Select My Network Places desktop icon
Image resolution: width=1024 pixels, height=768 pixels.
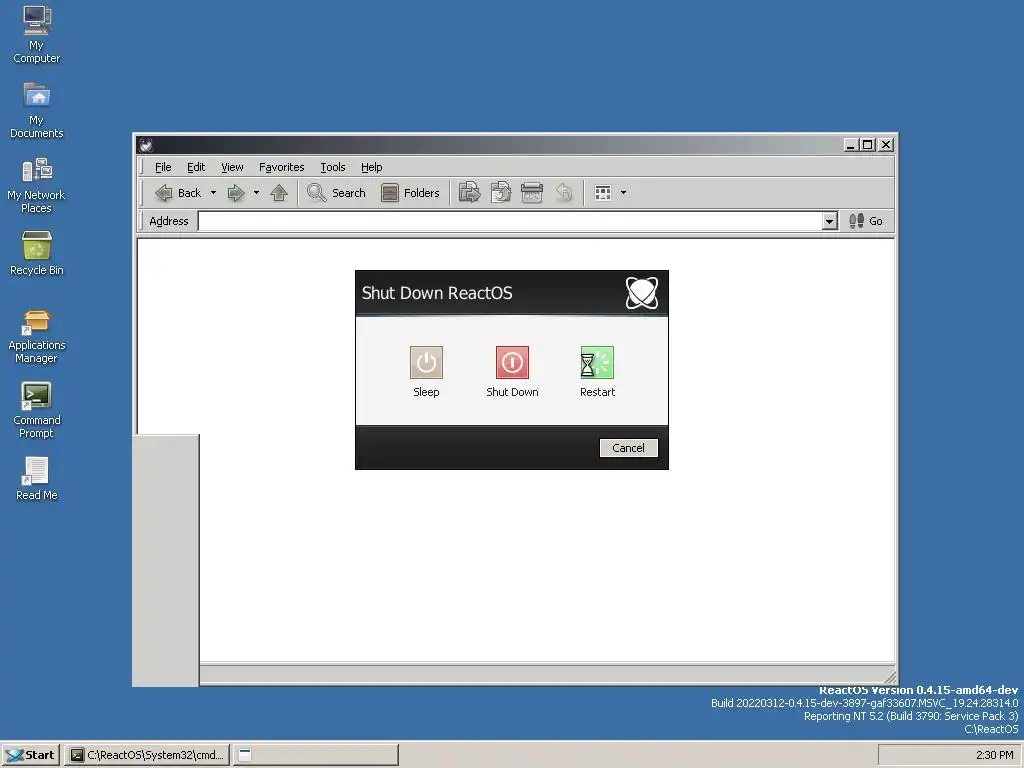tap(37, 185)
